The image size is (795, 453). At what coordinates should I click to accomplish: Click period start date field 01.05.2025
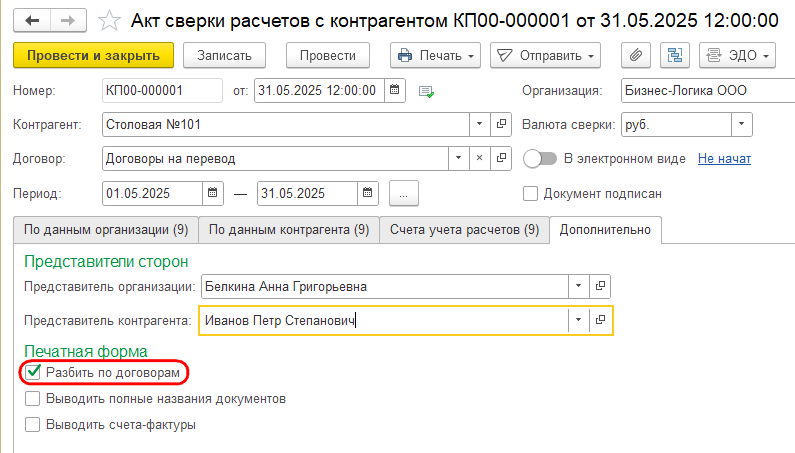click(x=152, y=193)
